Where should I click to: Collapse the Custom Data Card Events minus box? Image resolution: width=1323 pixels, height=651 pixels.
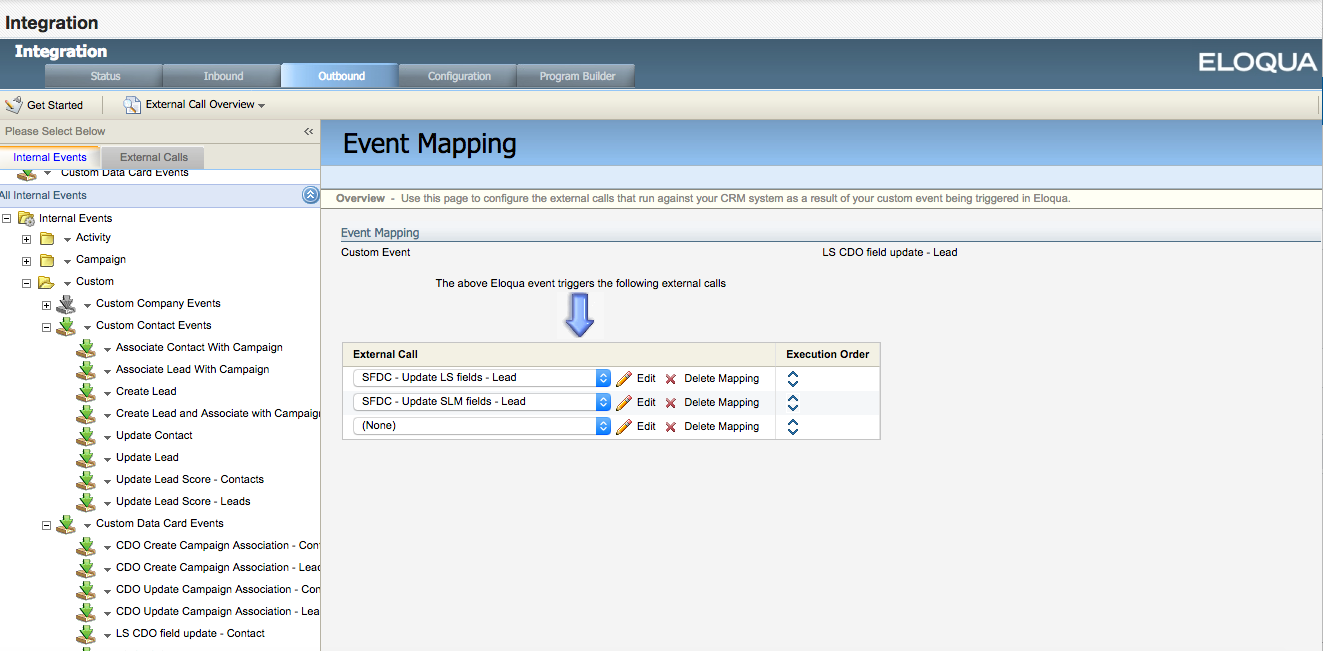point(46,524)
